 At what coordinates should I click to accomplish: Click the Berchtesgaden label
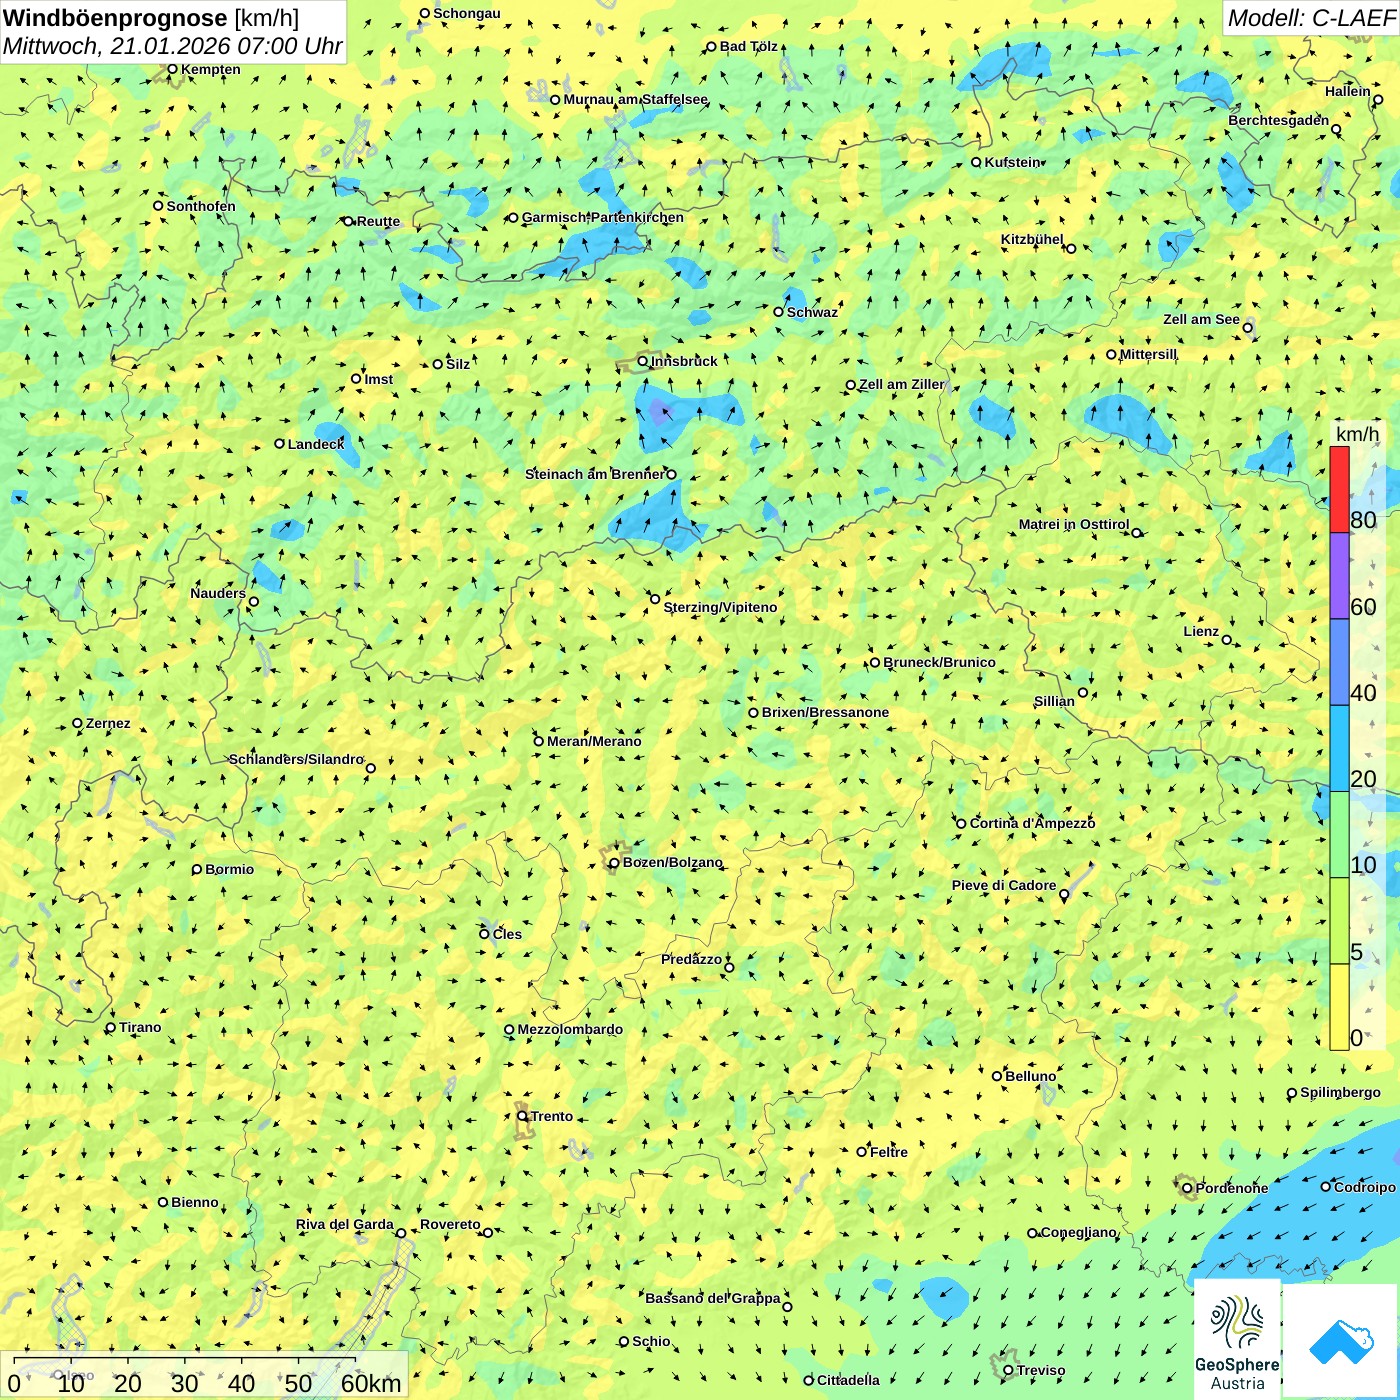(1279, 120)
